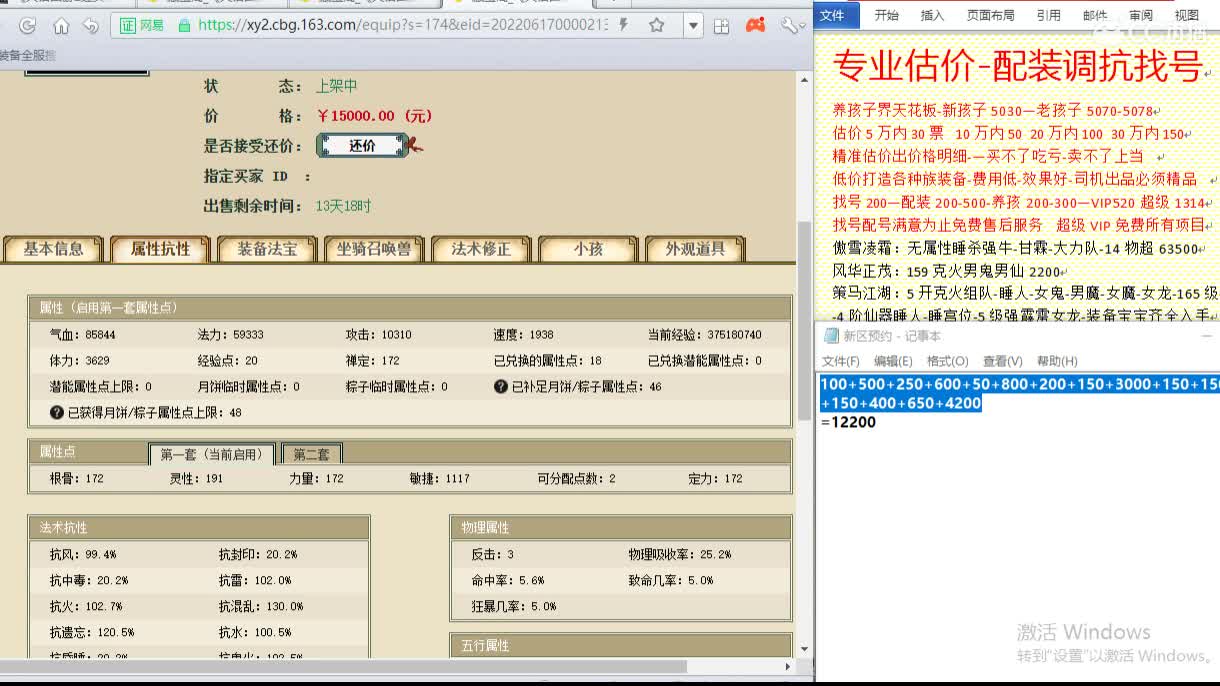The height and width of the screenshot is (686, 1220).
Task: Click the 上架中 status text
Action: pyautogui.click(x=337, y=87)
